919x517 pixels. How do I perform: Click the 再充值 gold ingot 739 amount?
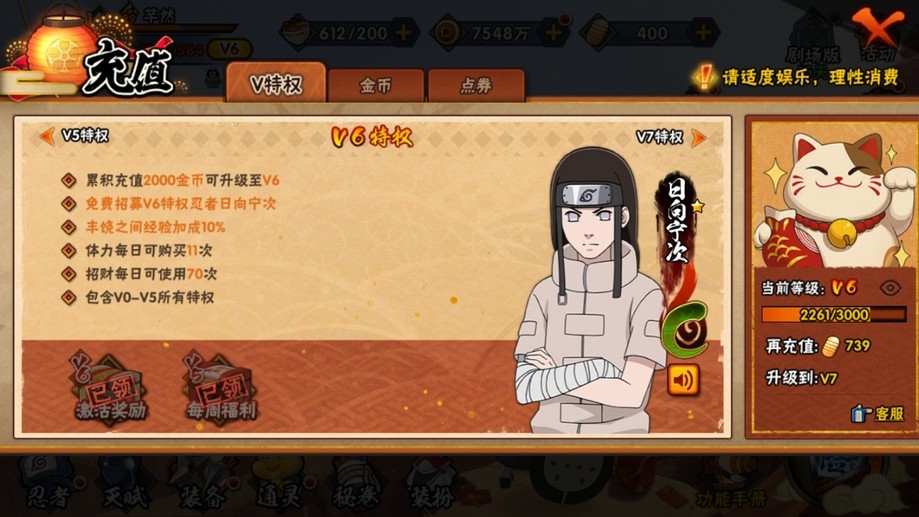coord(845,346)
